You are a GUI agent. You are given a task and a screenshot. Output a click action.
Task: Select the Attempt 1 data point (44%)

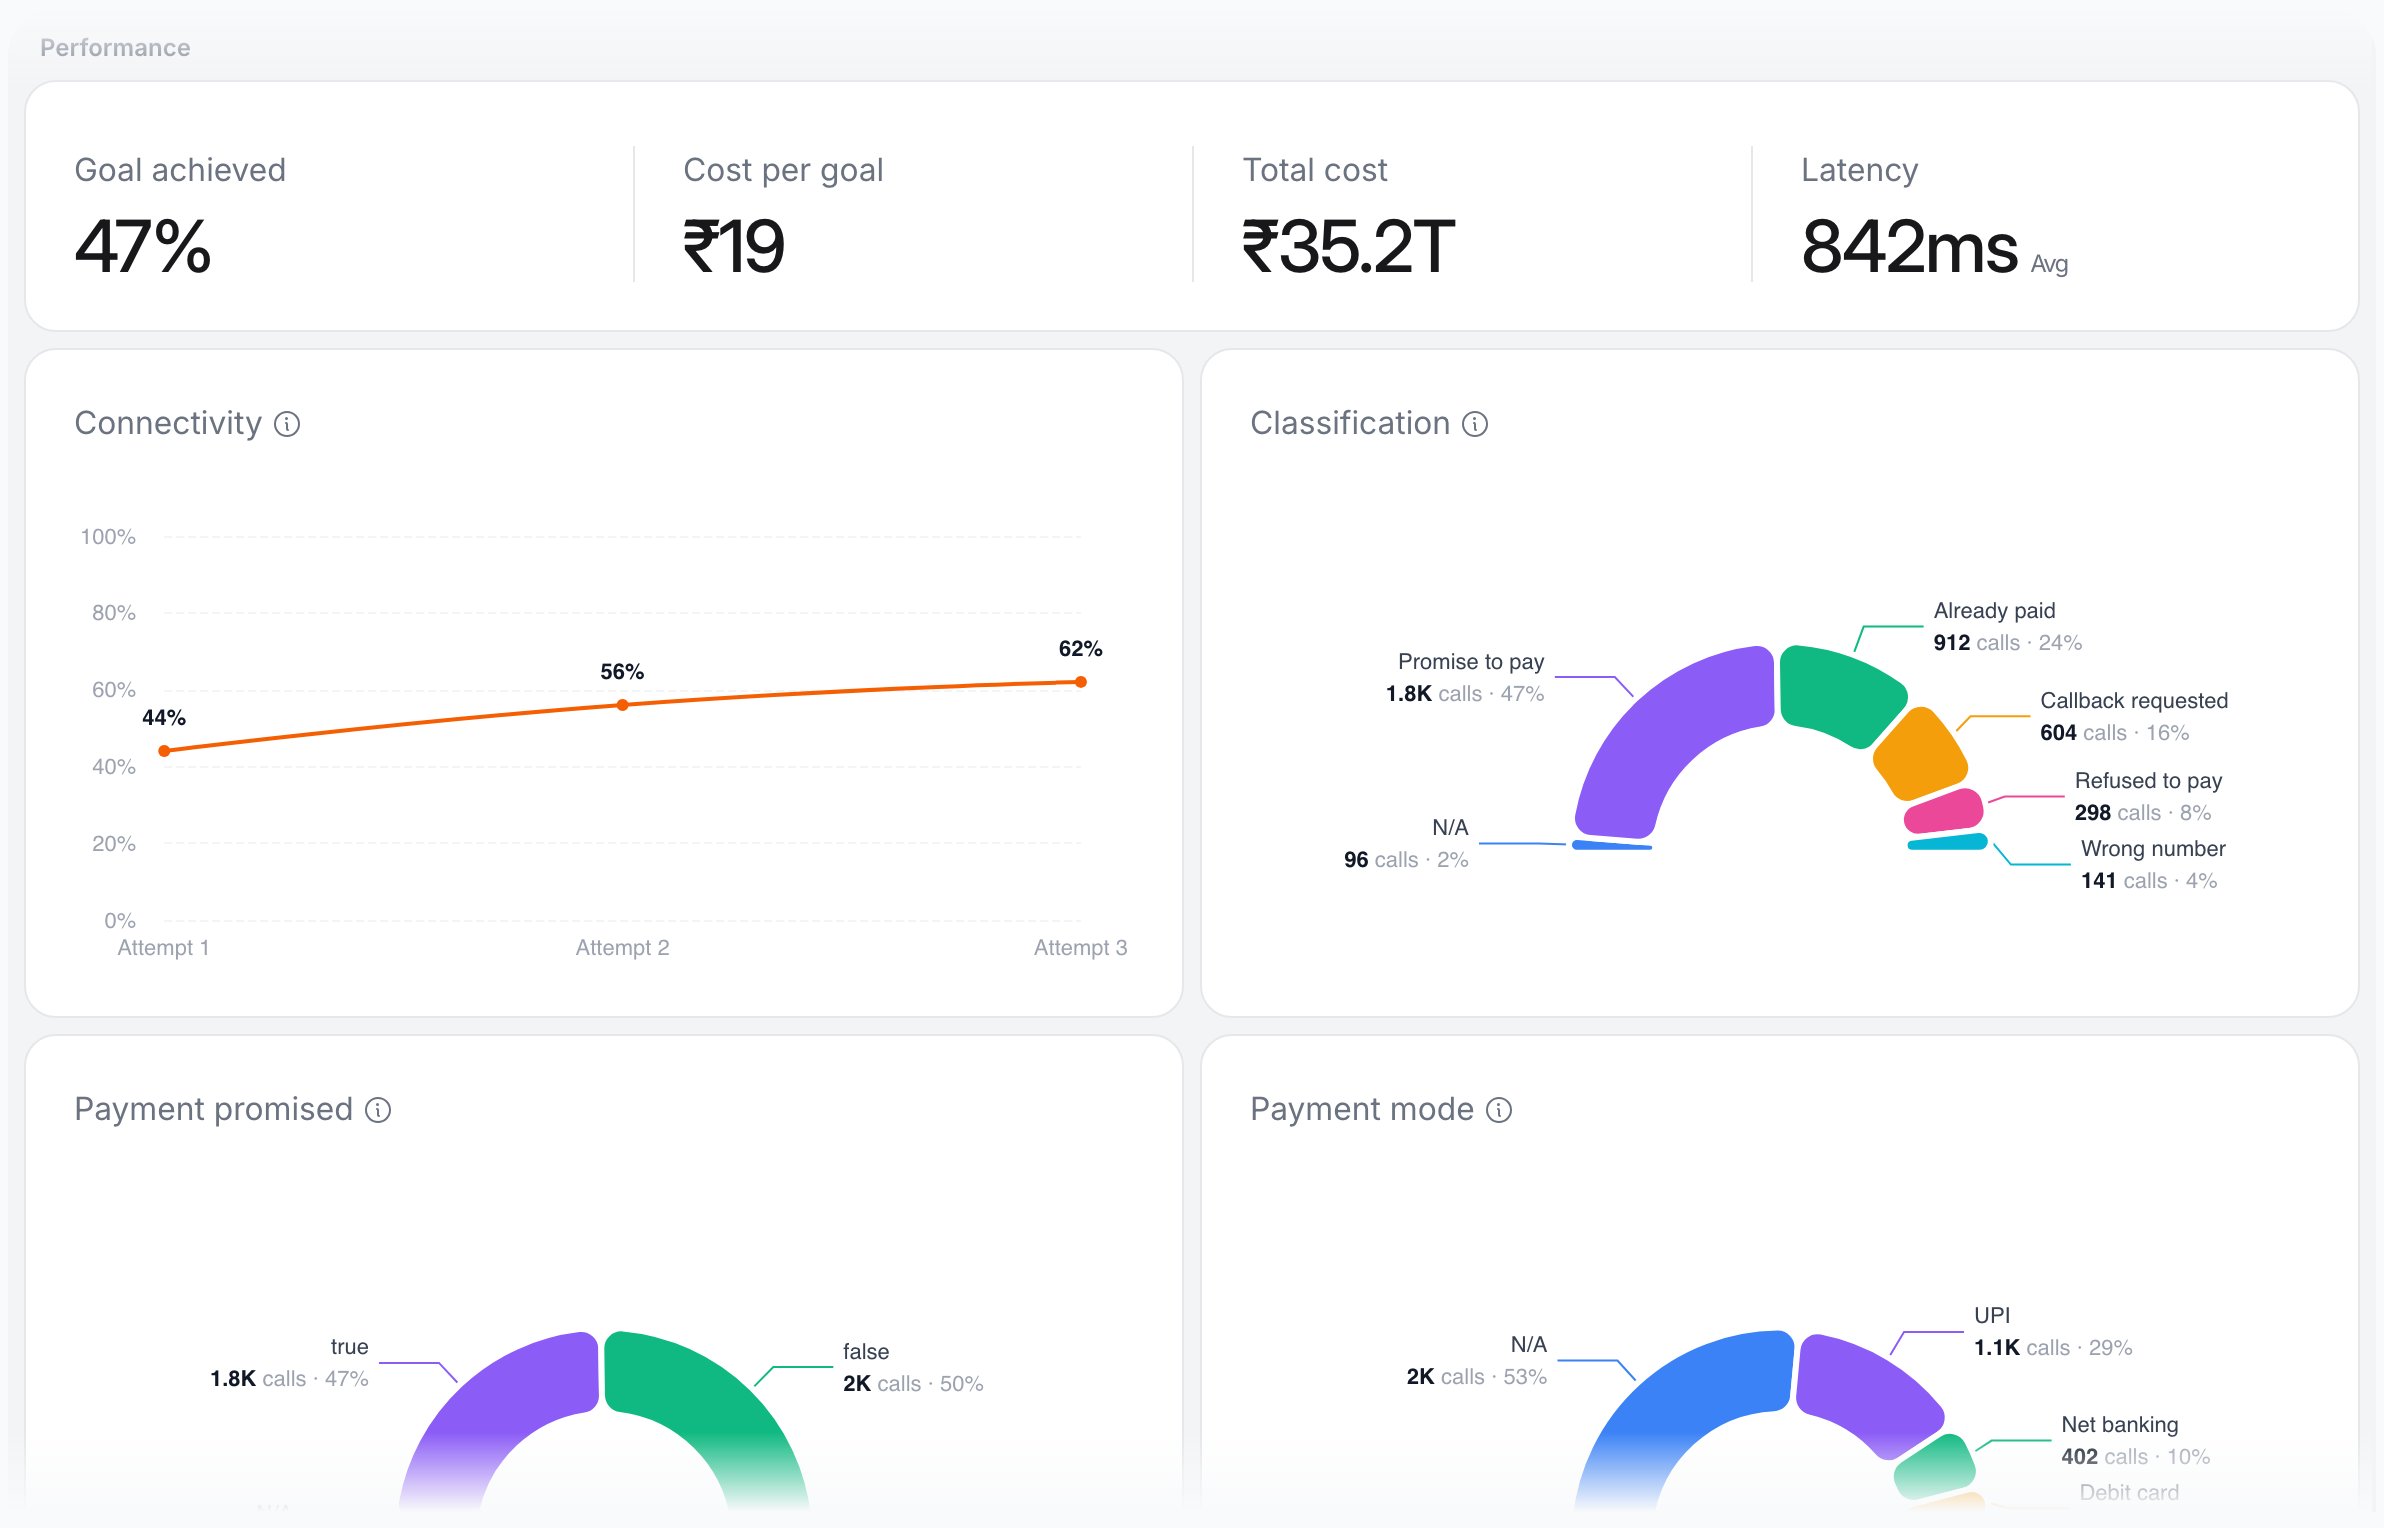[164, 751]
